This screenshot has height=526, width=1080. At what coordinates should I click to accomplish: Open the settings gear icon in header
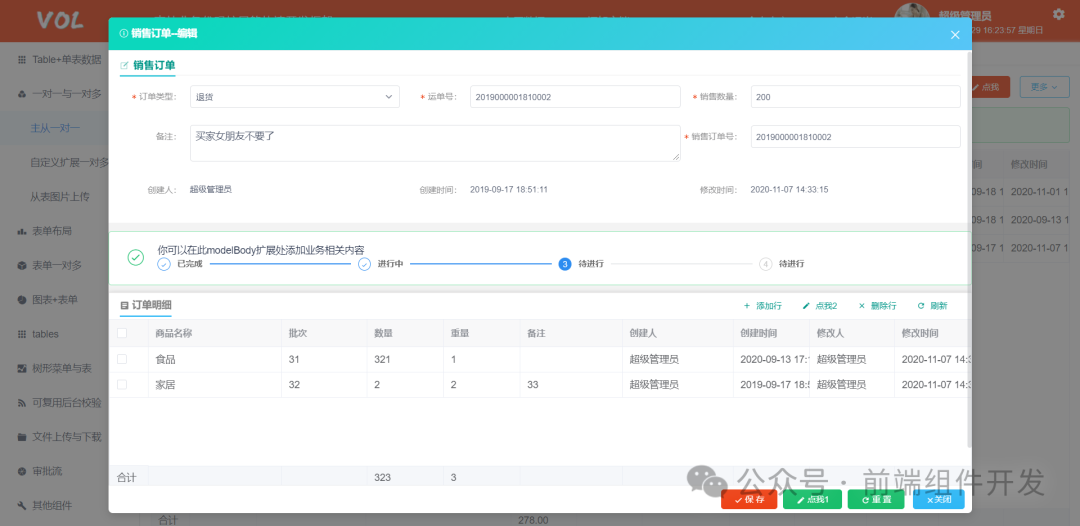(x=1058, y=14)
